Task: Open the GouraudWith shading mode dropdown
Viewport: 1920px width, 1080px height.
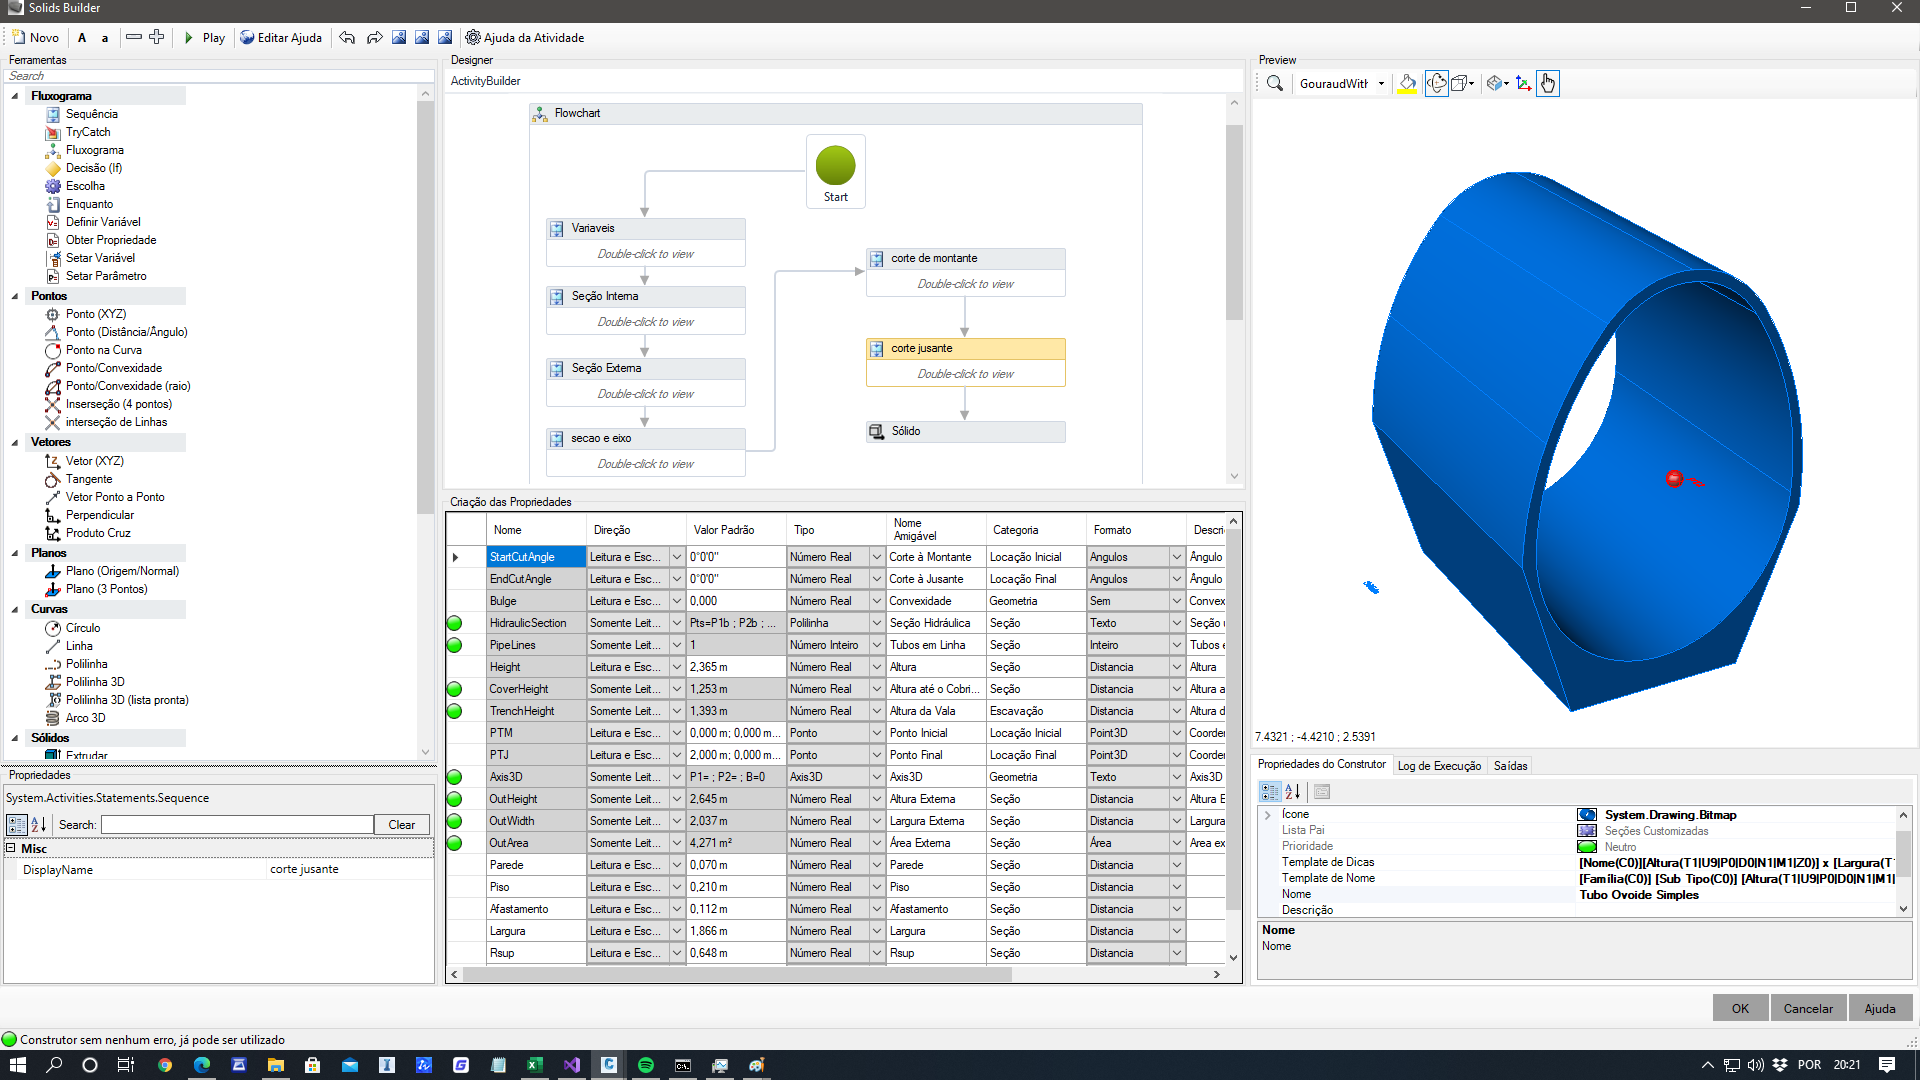Action: click(x=1381, y=84)
